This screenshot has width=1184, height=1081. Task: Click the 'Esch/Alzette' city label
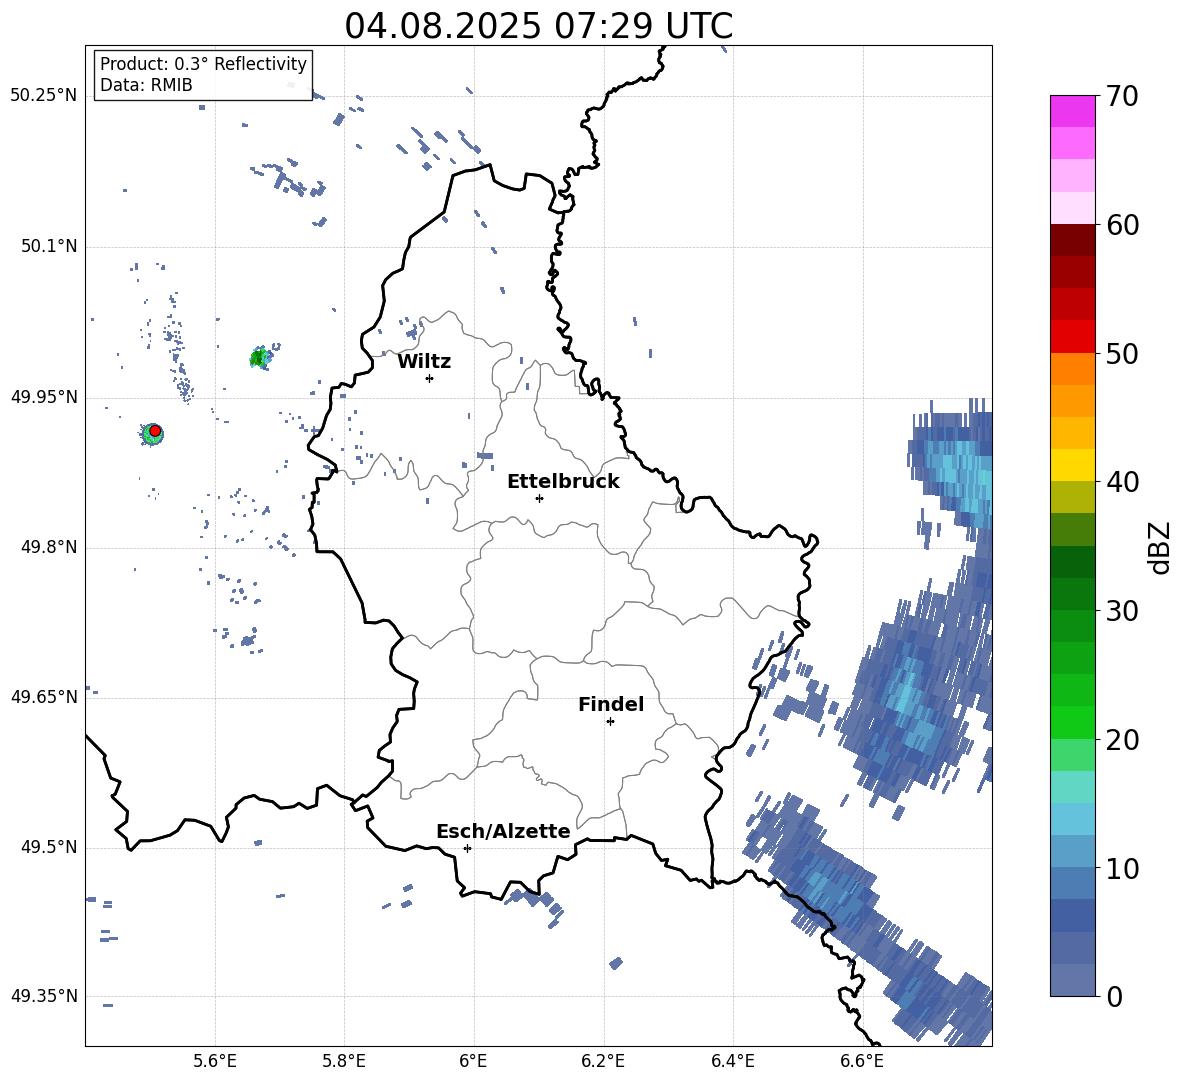[504, 831]
